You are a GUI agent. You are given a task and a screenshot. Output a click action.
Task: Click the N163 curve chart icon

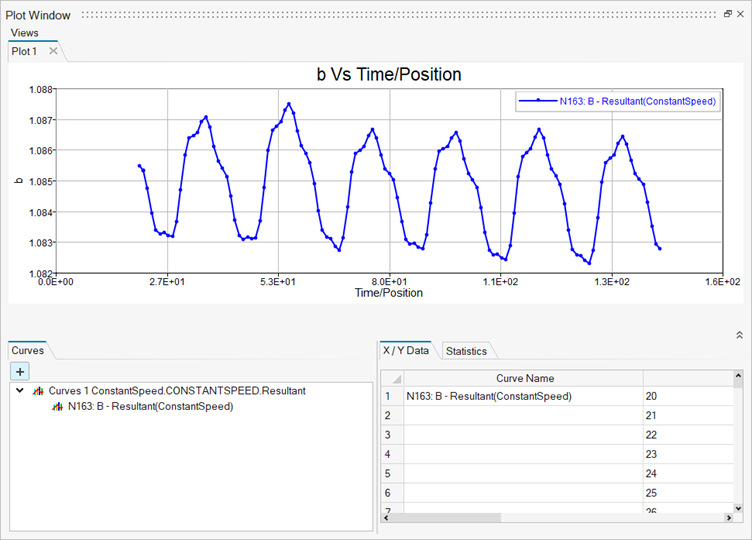(58, 406)
